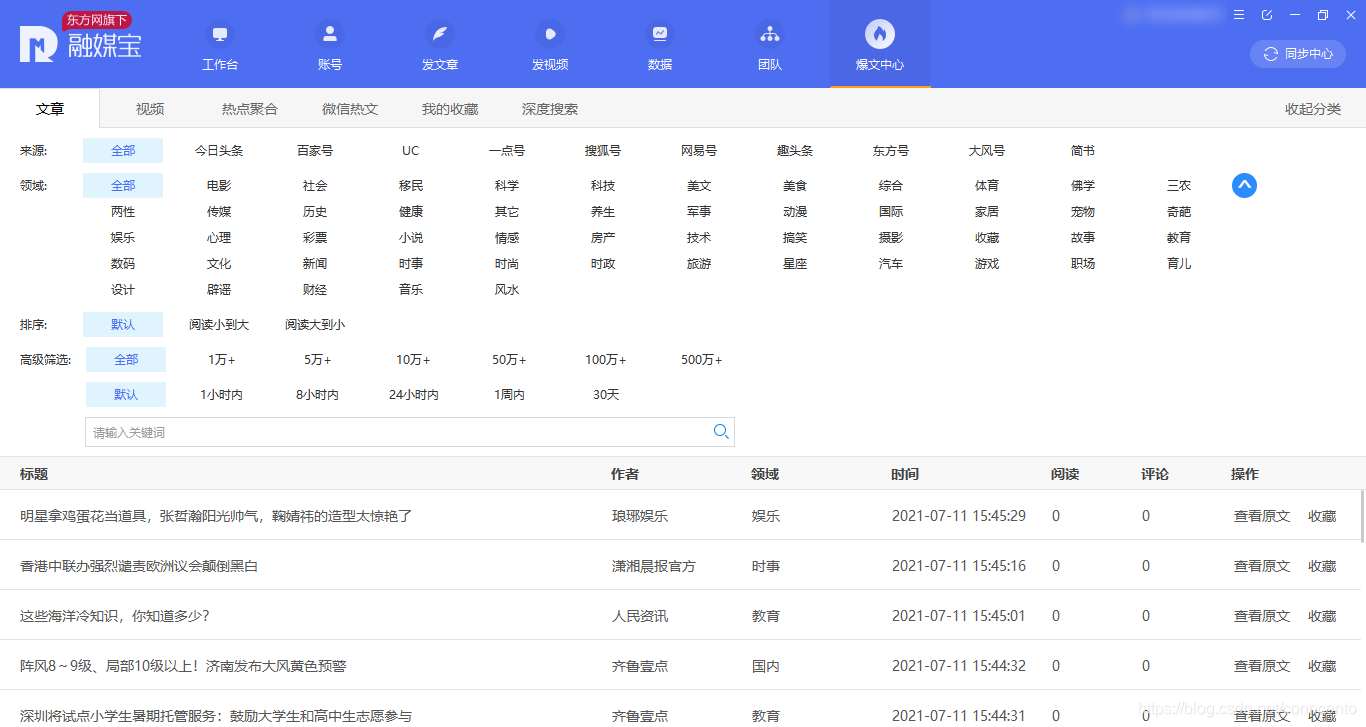1366x727 pixels.
Task: Click 查看原文 for 潇湘晨报官方 article
Action: click(1262, 566)
